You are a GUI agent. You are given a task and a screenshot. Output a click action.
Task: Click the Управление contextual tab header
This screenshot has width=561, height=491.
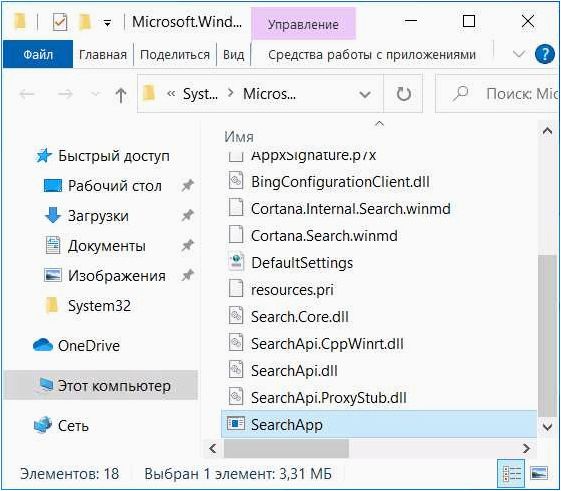click(x=303, y=24)
